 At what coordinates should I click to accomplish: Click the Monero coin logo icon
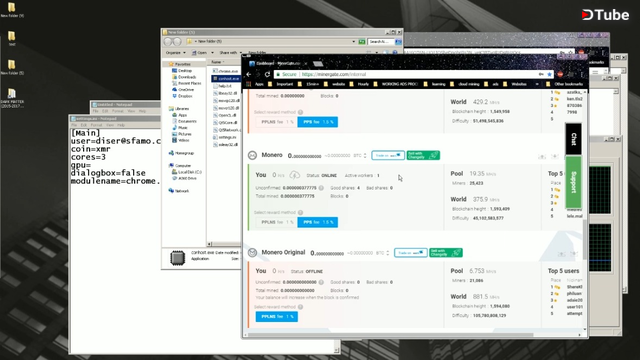tap(252, 155)
